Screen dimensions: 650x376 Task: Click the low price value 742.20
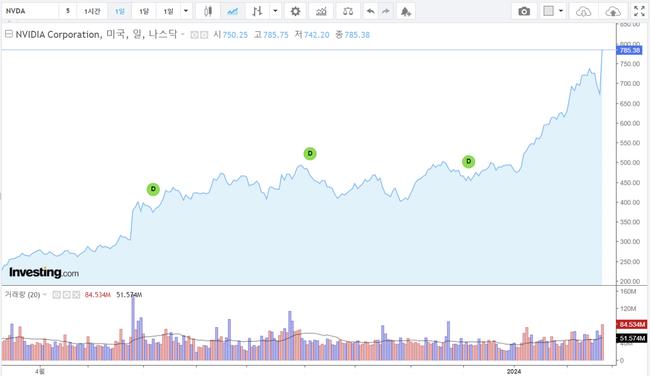tap(316, 35)
